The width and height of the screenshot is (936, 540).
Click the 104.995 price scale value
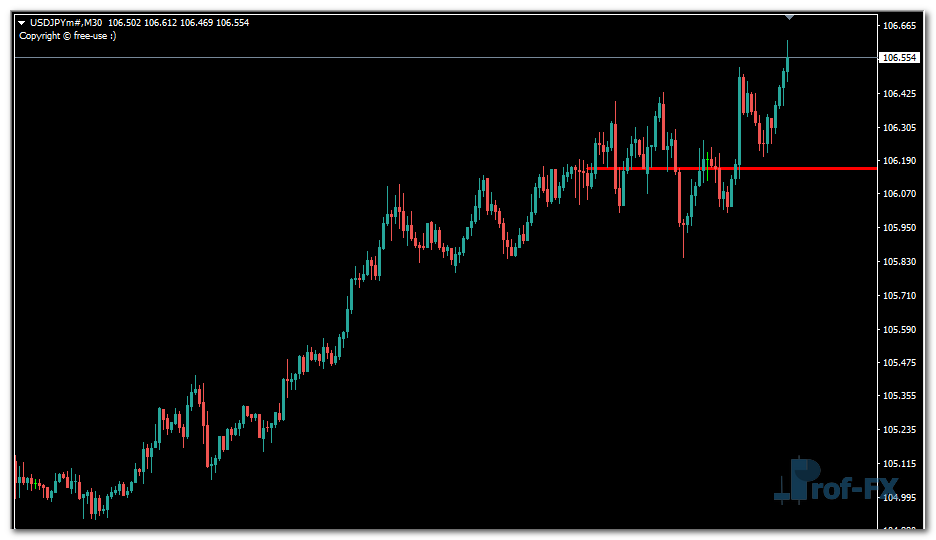(899, 497)
